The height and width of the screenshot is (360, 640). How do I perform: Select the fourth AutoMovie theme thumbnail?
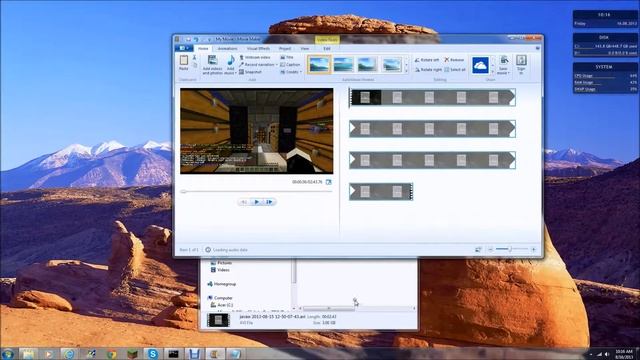392,64
